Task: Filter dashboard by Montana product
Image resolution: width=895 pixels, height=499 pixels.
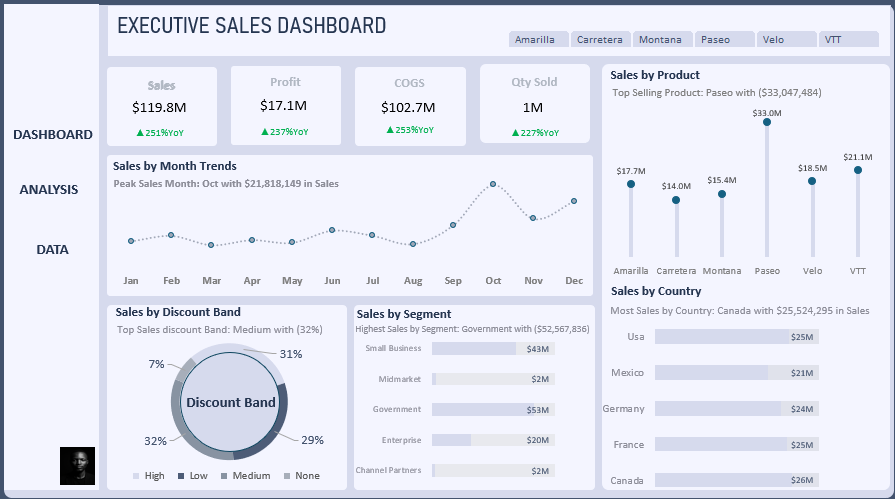Action: (662, 39)
